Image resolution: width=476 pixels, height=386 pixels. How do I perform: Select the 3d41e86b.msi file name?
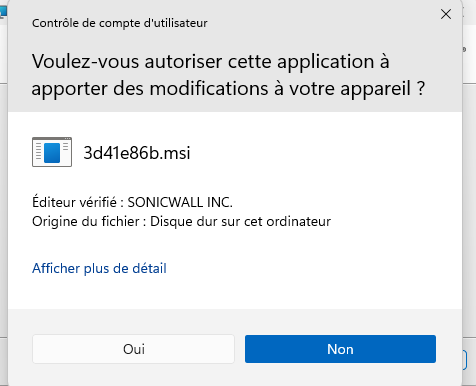pos(137,153)
